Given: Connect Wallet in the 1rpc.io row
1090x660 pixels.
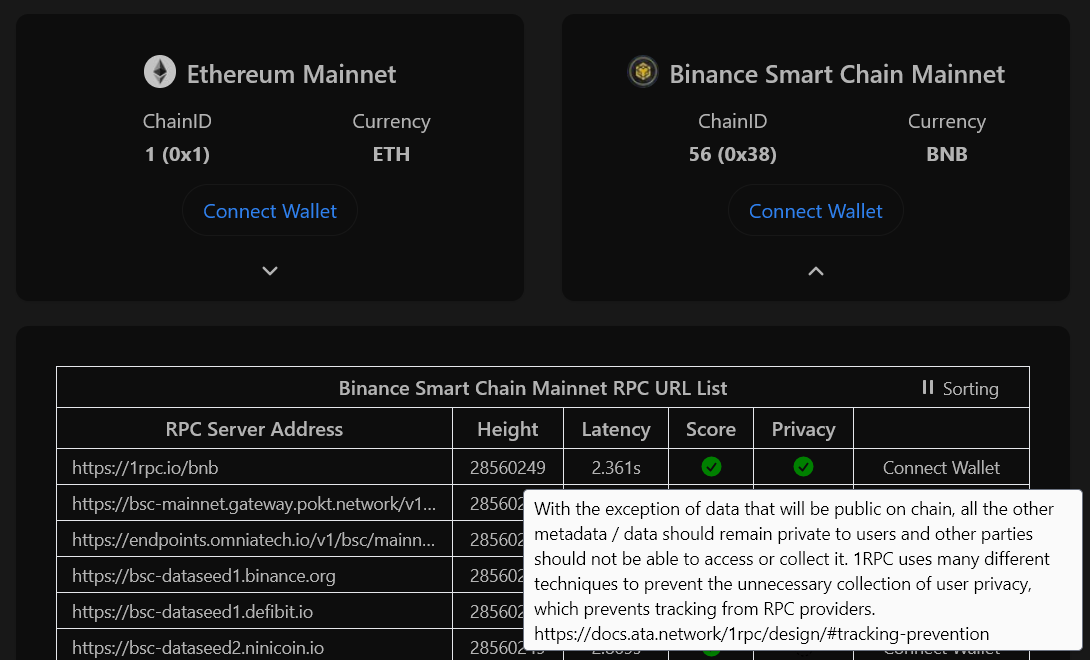Looking at the screenshot, I should point(941,467).
